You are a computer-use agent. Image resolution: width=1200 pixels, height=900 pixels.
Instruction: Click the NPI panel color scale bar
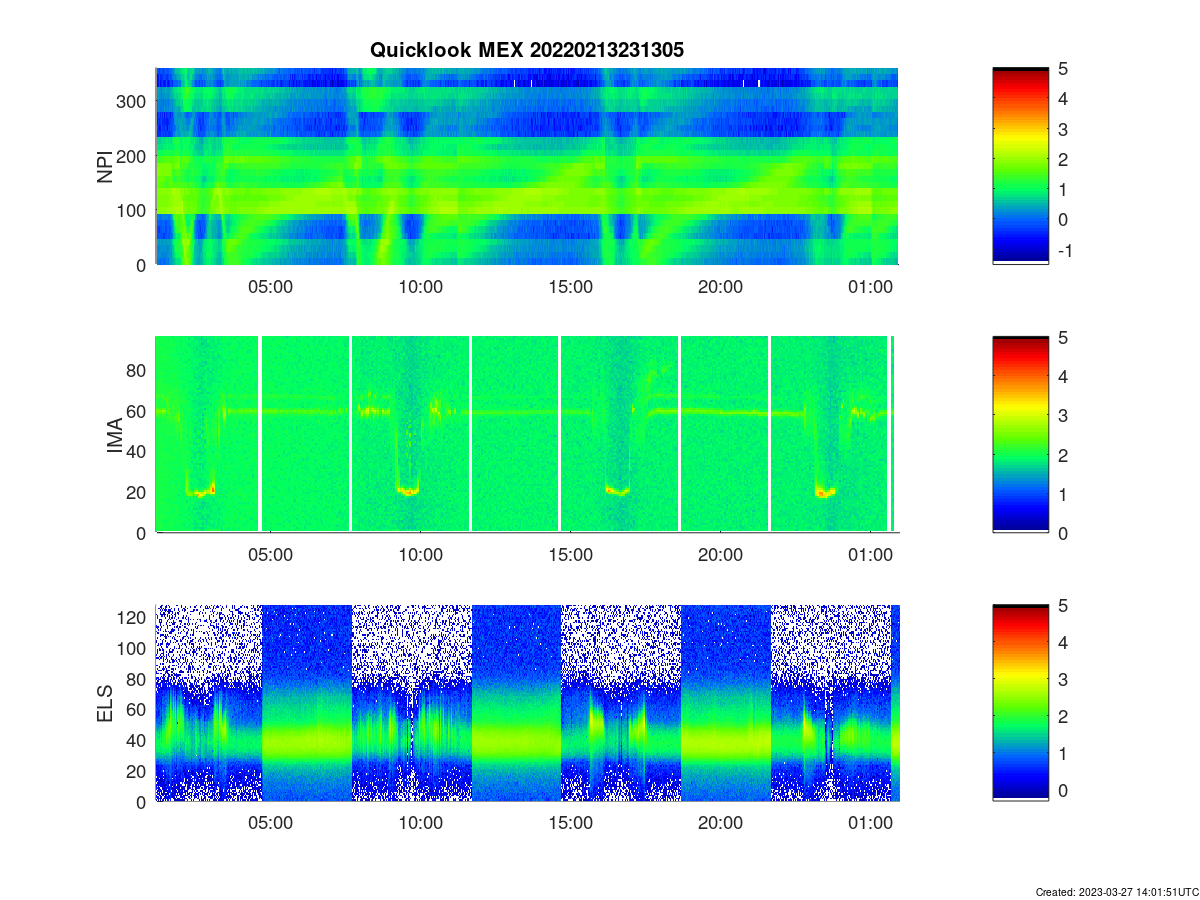1020,166
